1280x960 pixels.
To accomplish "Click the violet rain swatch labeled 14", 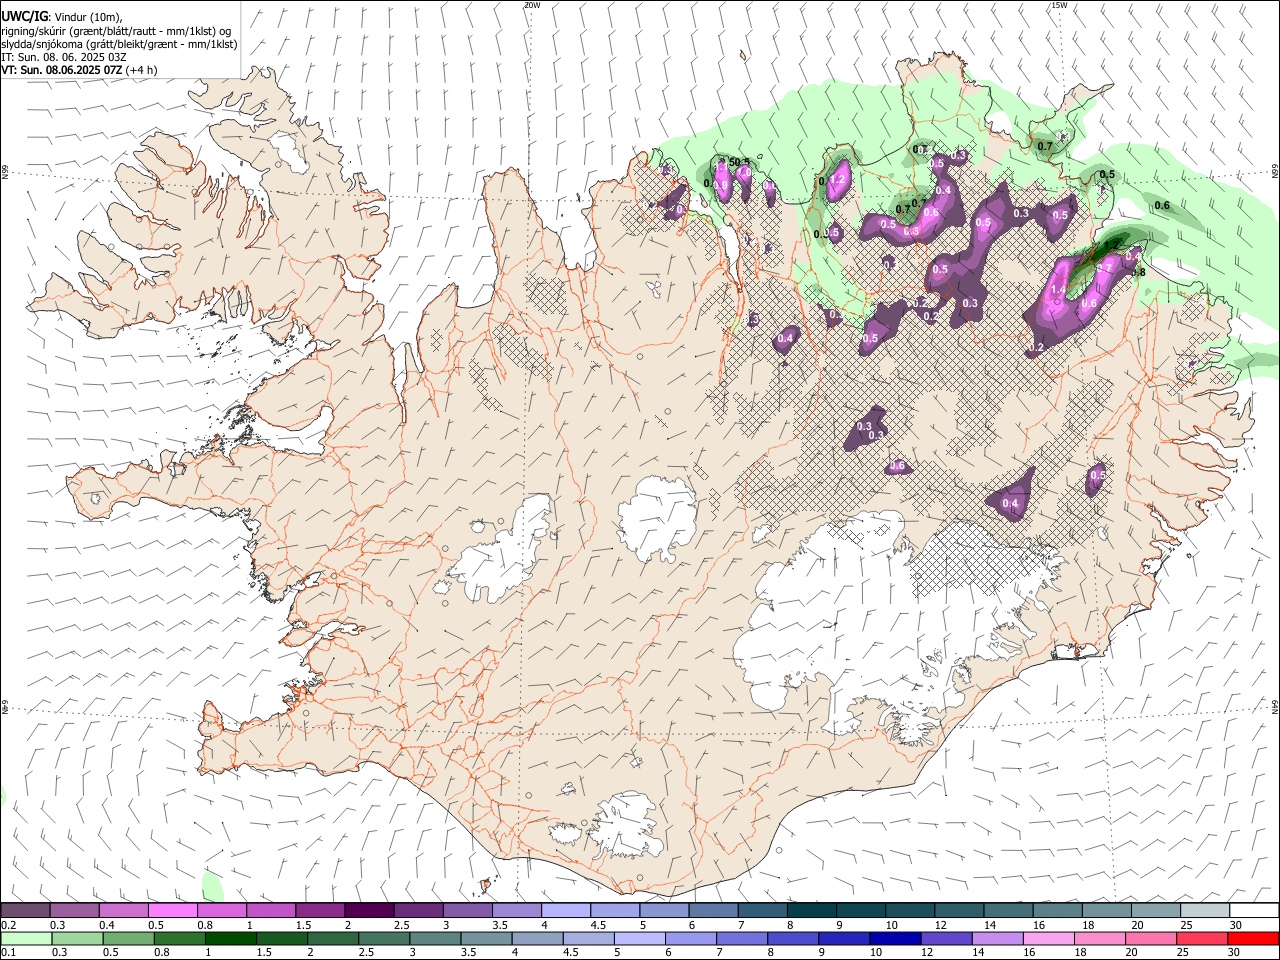I will pos(996,938).
